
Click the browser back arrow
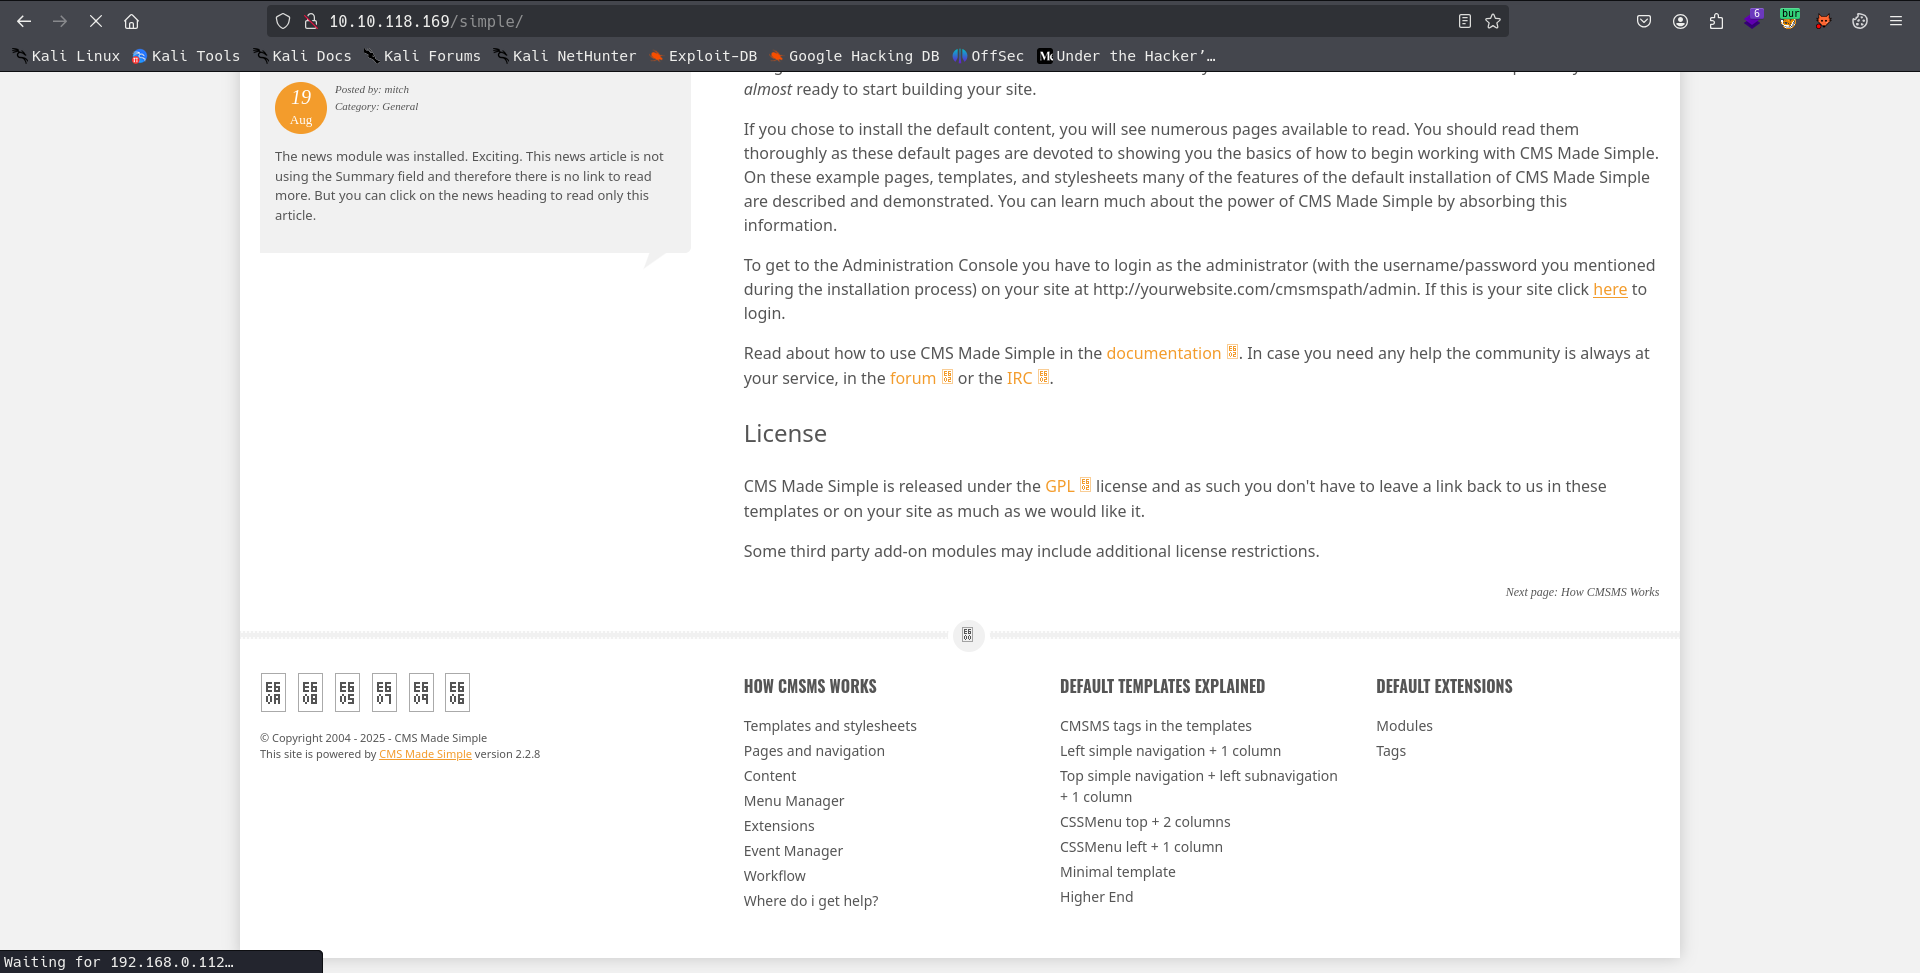point(24,21)
